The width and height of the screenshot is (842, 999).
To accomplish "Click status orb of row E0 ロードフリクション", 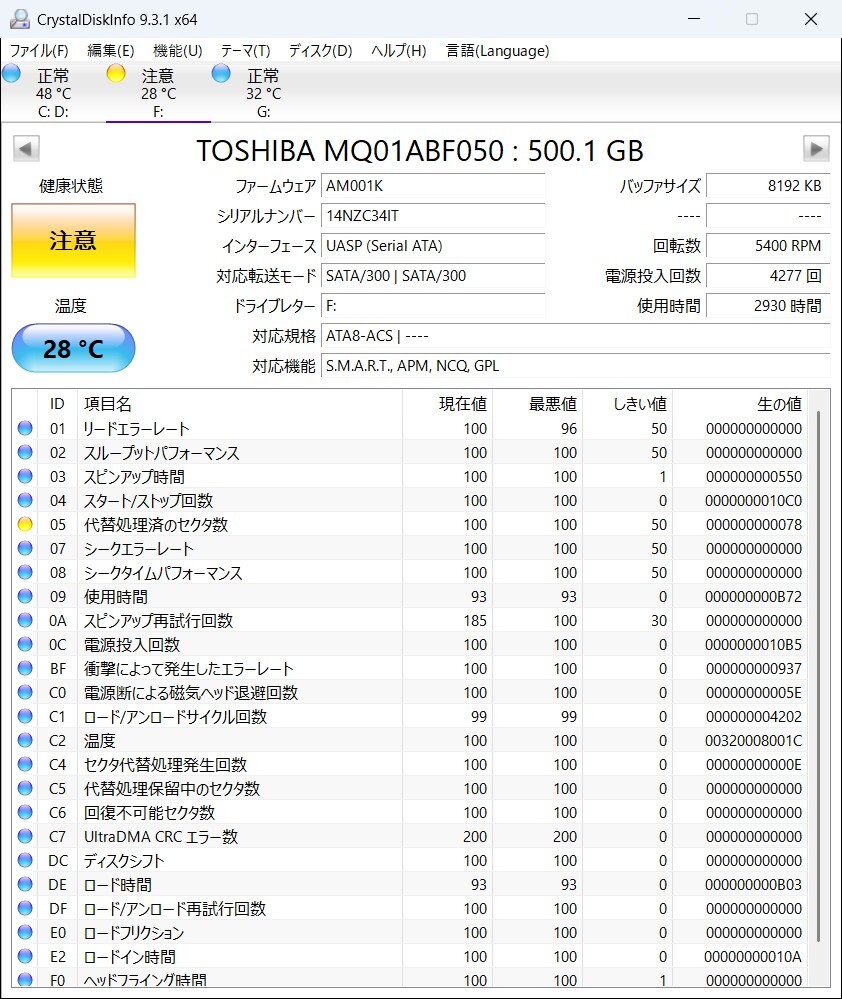I will coord(25,932).
